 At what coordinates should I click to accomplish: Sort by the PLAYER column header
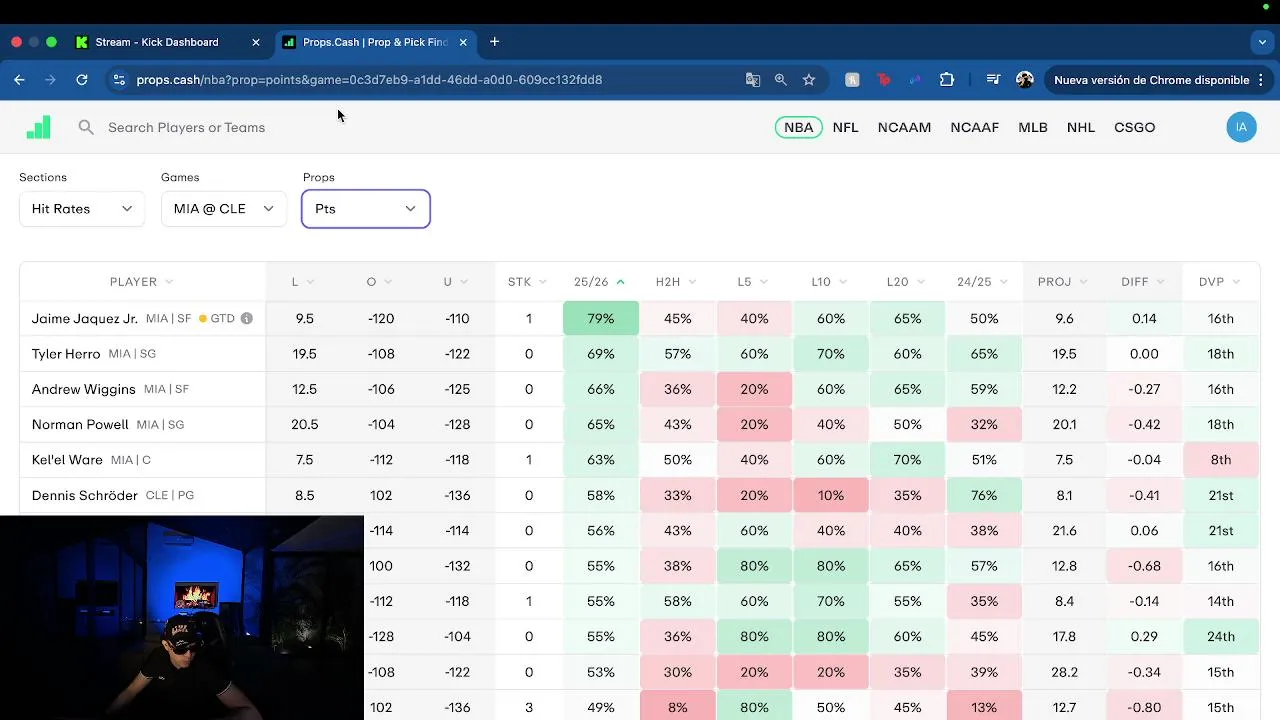coord(142,282)
